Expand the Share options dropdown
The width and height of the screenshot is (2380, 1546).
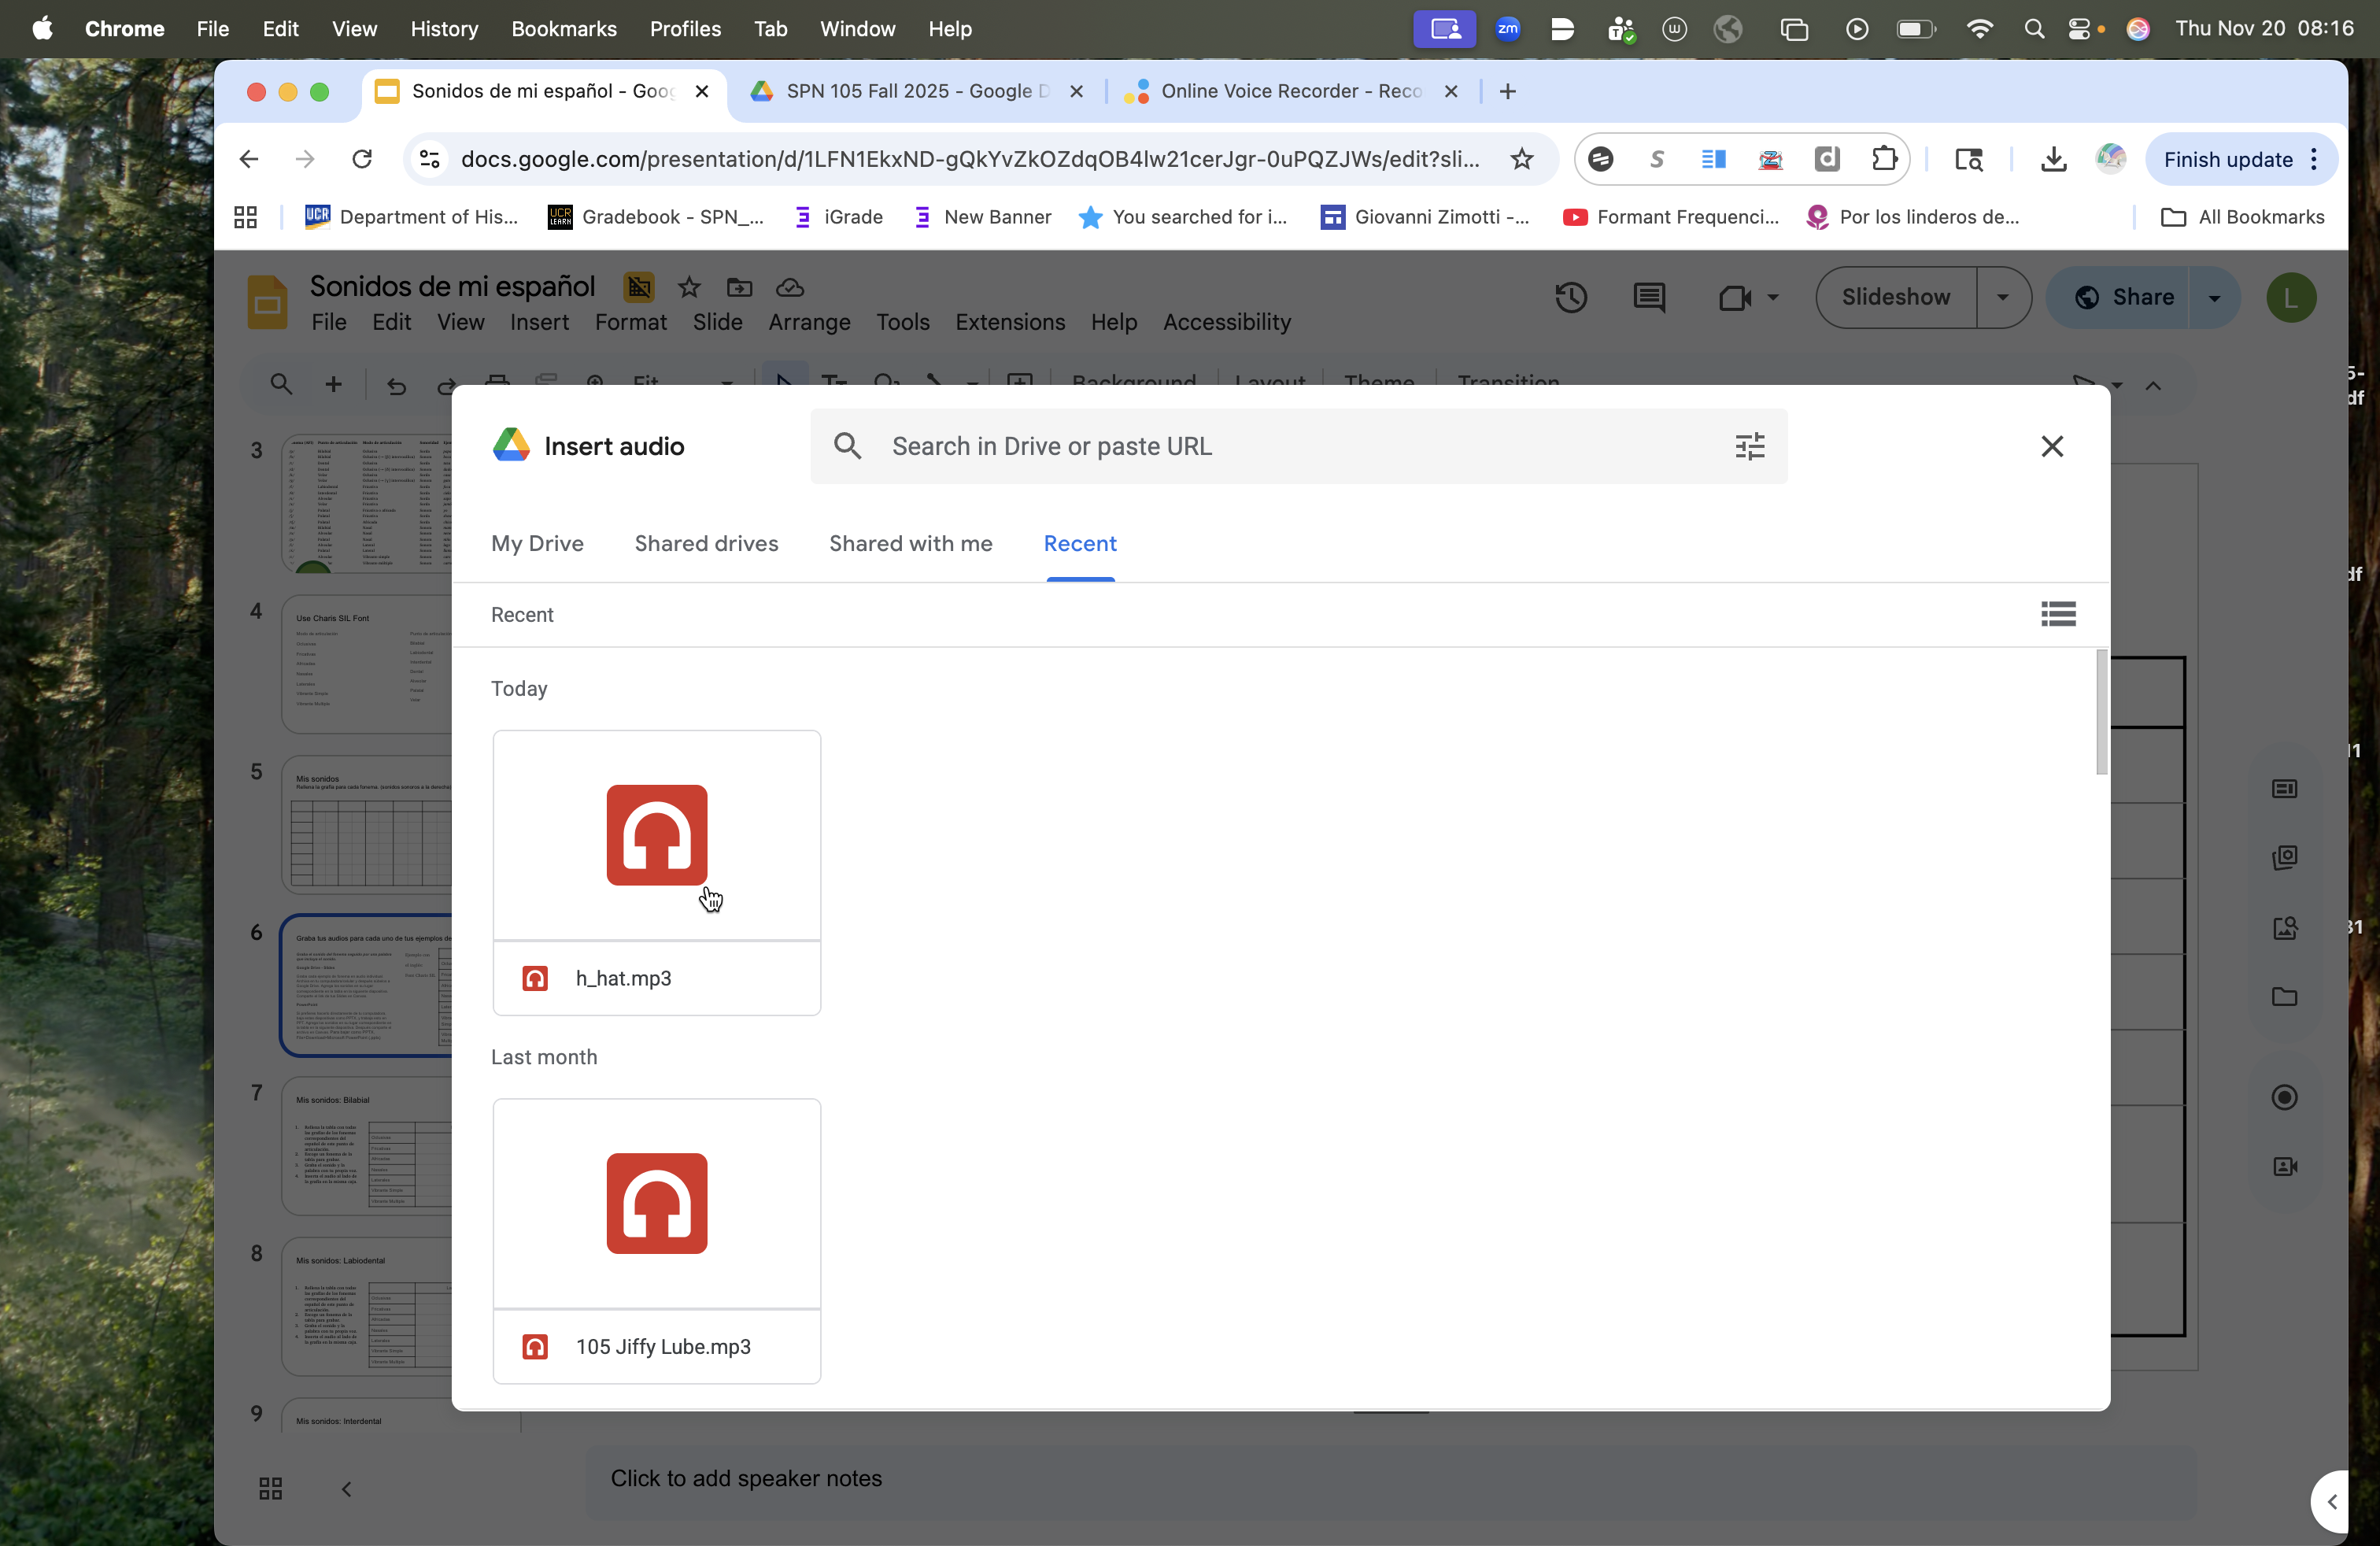click(x=2214, y=297)
